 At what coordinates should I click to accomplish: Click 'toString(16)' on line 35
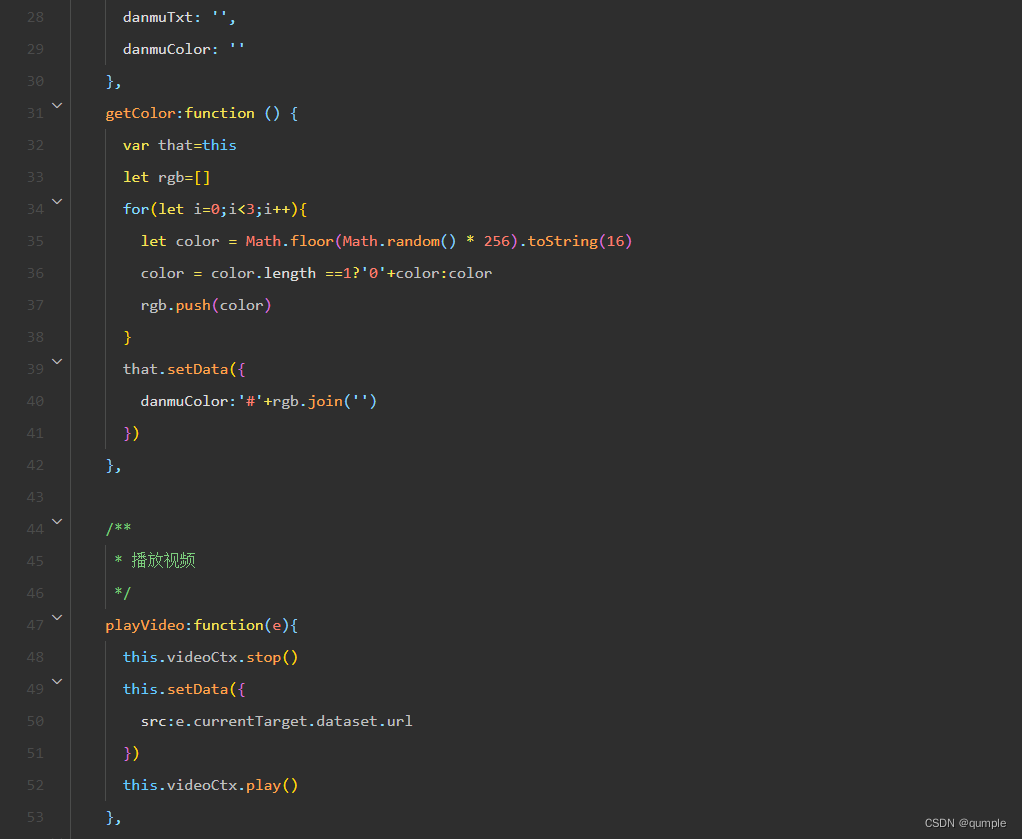tap(579, 241)
